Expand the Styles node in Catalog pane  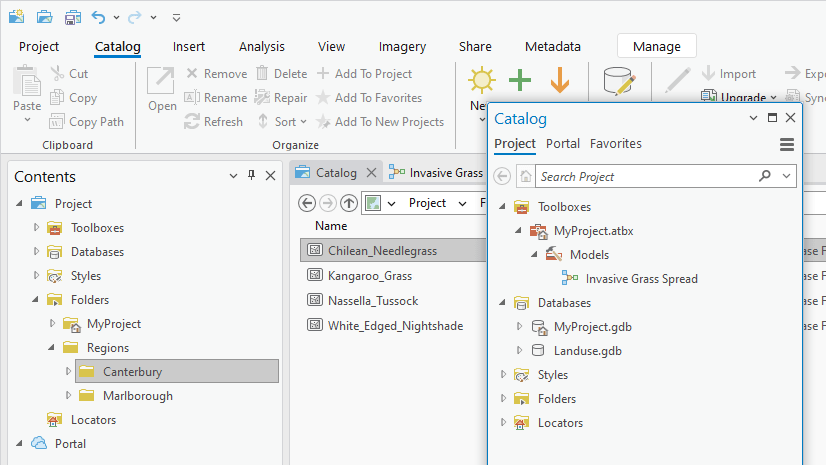[503, 375]
